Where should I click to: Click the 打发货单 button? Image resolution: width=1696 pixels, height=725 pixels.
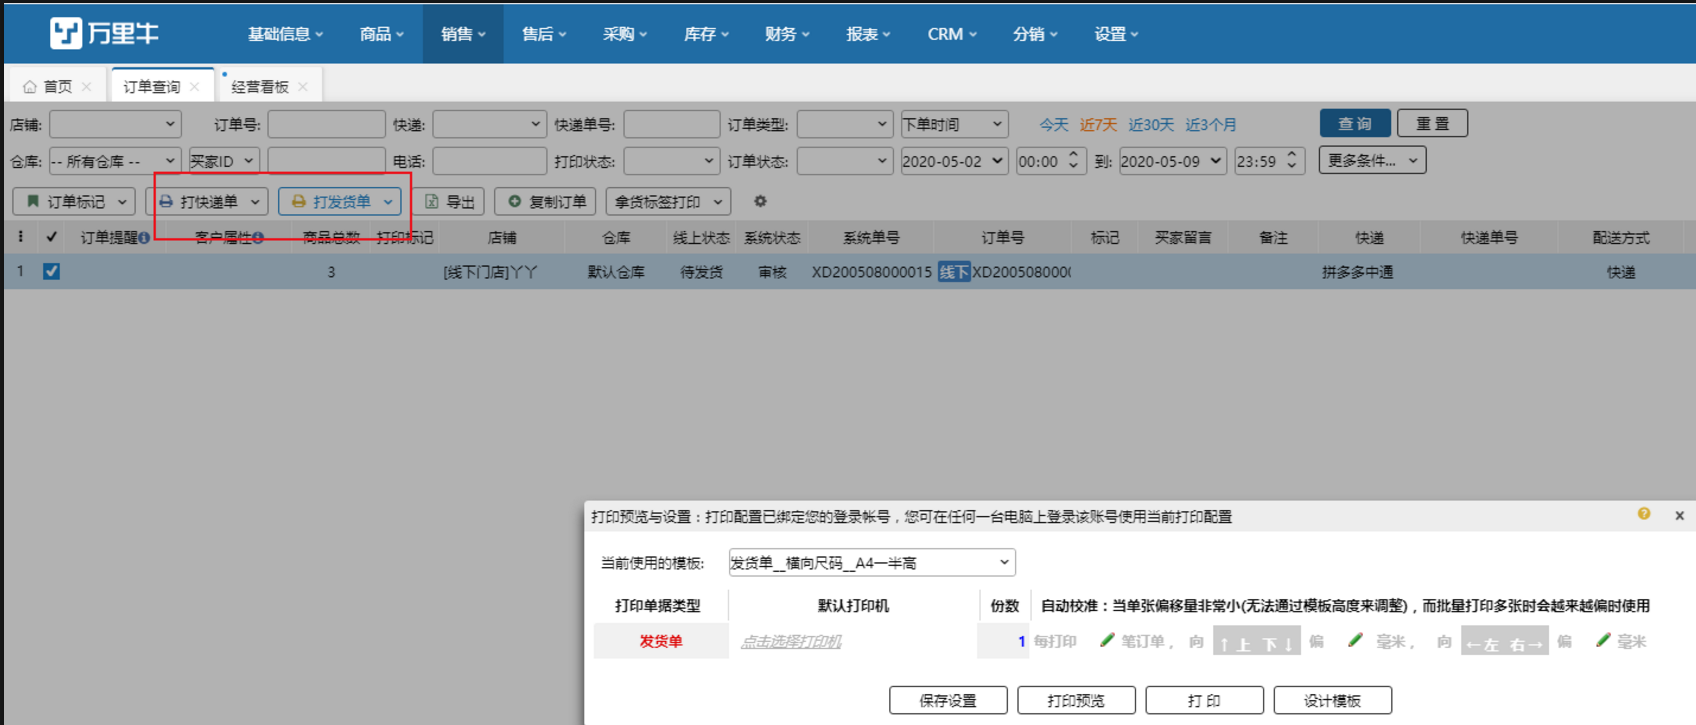point(340,201)
